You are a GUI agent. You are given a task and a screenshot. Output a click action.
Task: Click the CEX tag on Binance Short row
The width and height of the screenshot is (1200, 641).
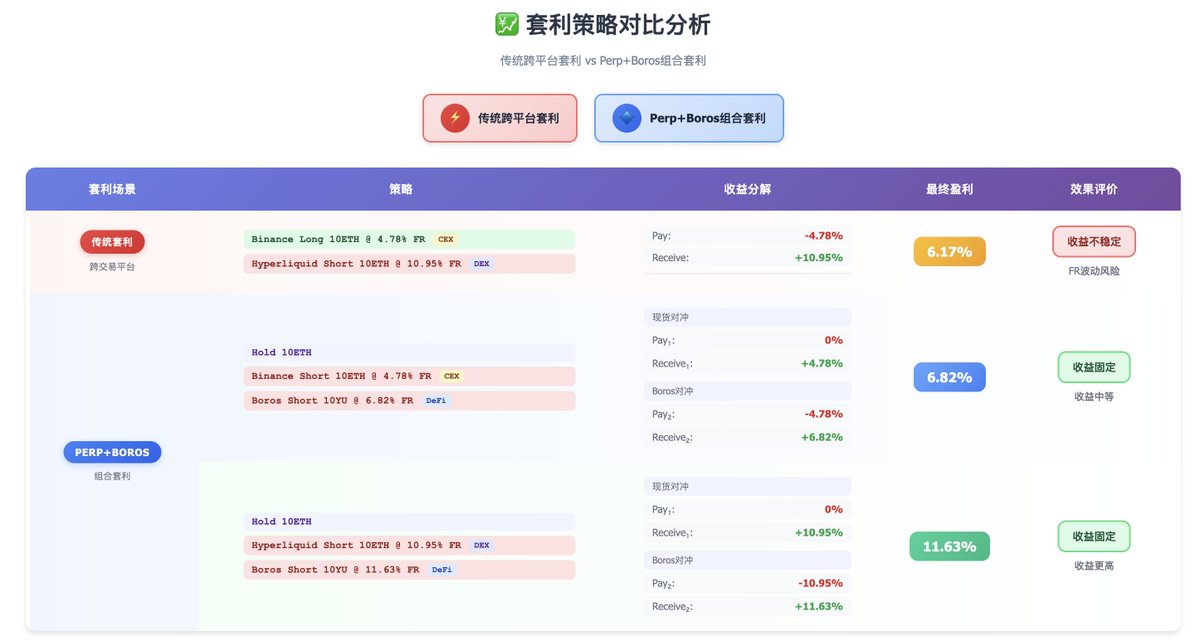tap(452, 376)
